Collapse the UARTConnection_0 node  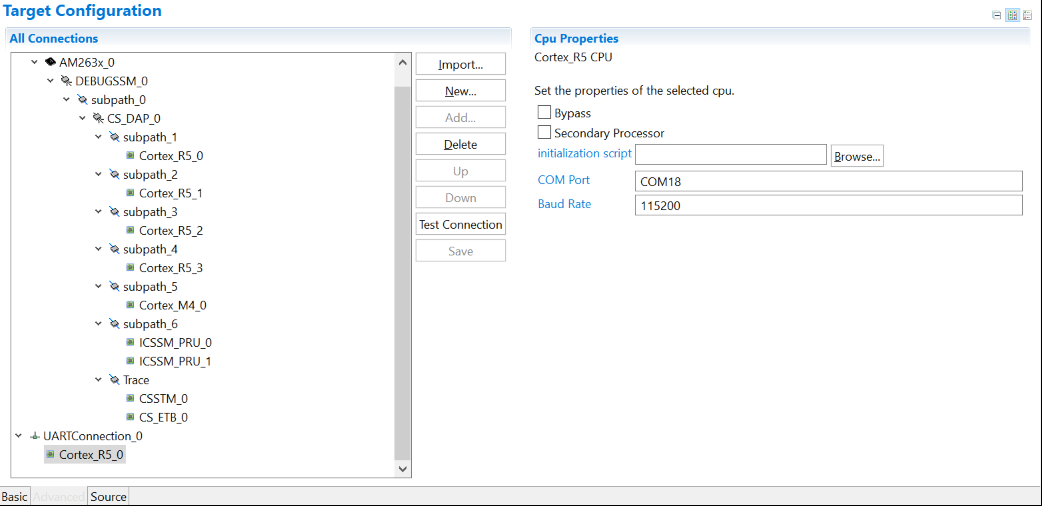tap(19, 436)
